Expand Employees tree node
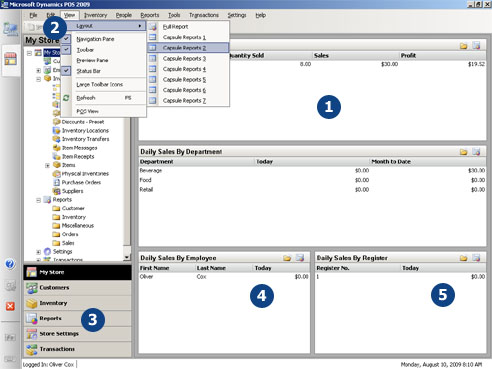 pos(38,70)
